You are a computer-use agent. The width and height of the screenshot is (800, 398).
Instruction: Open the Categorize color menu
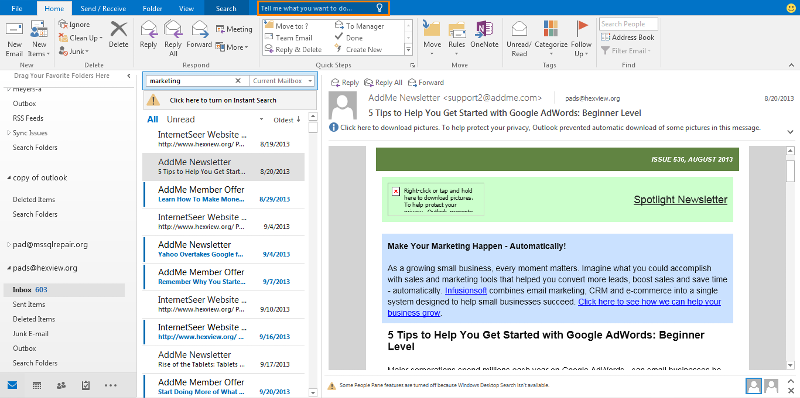pos(551,38)
